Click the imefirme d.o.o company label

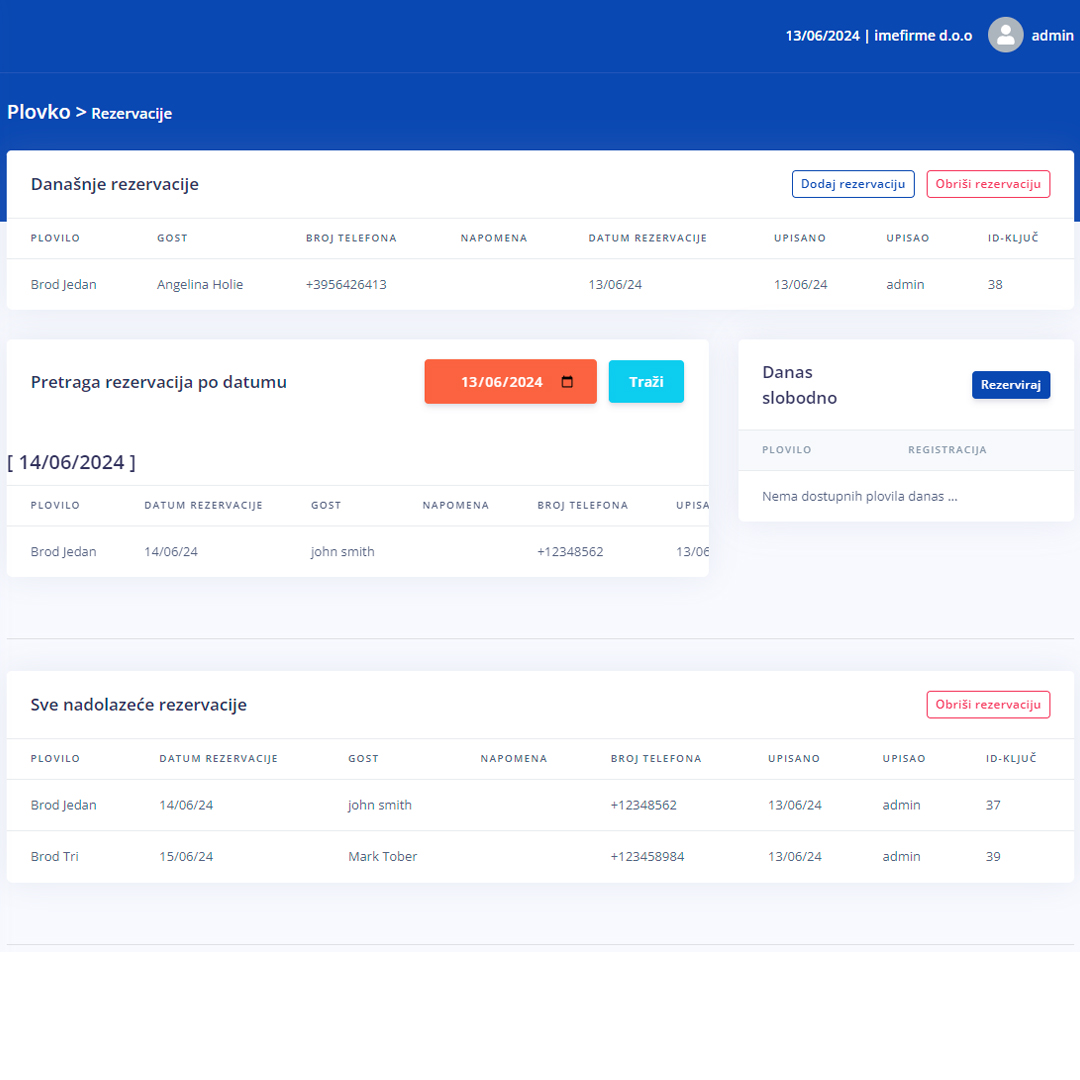tap(923, 35)
